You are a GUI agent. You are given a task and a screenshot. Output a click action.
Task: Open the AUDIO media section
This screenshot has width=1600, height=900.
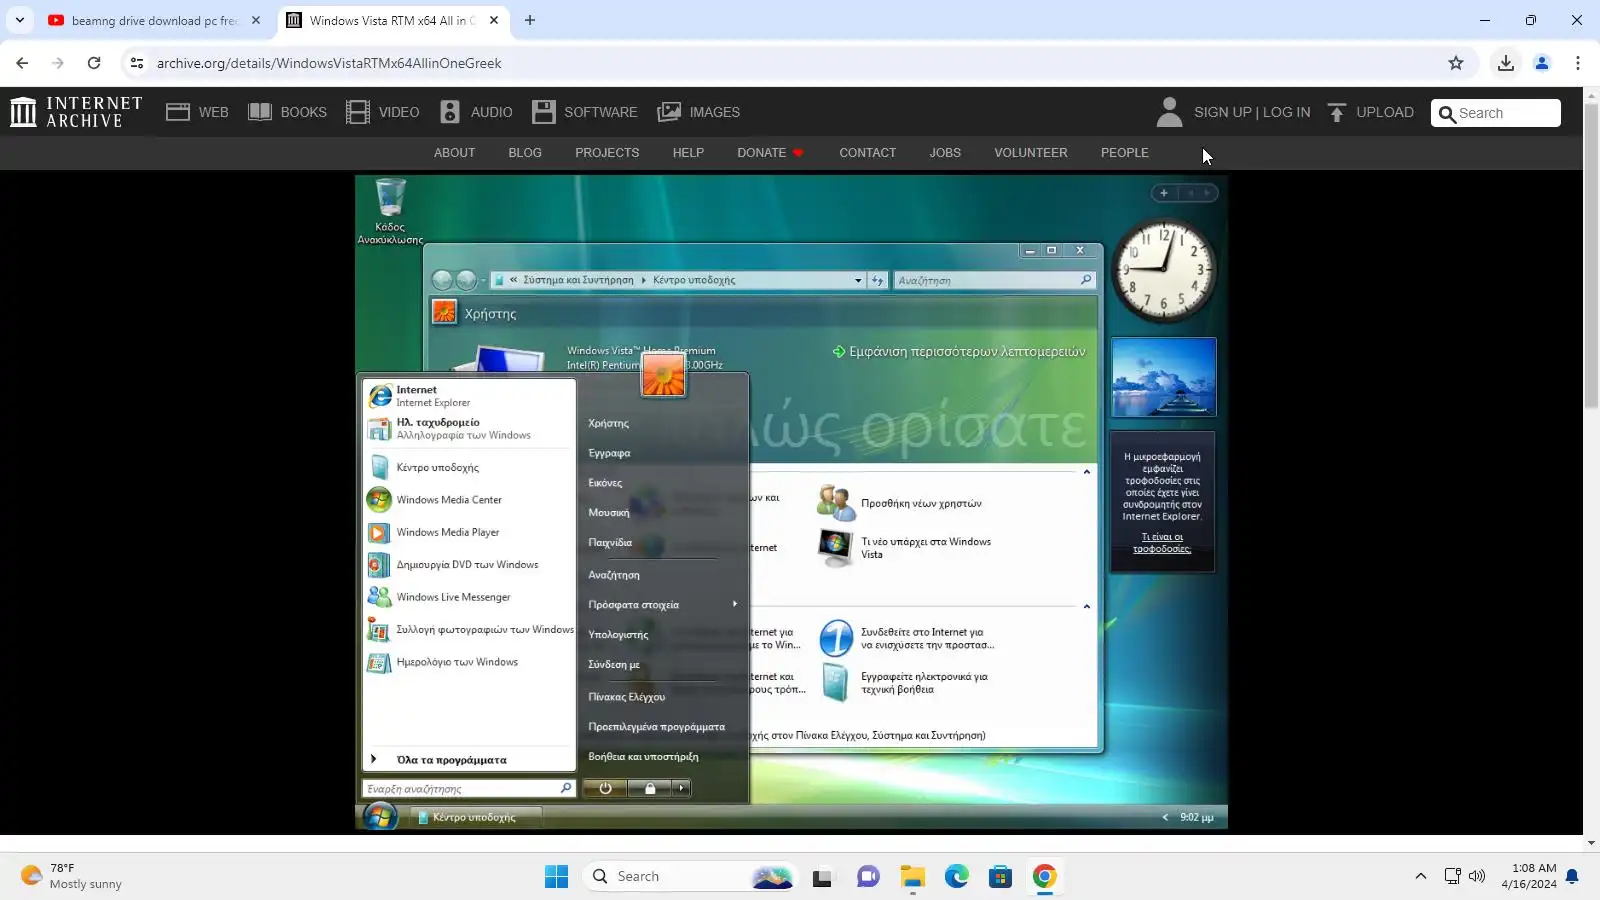tap(476, 112)
